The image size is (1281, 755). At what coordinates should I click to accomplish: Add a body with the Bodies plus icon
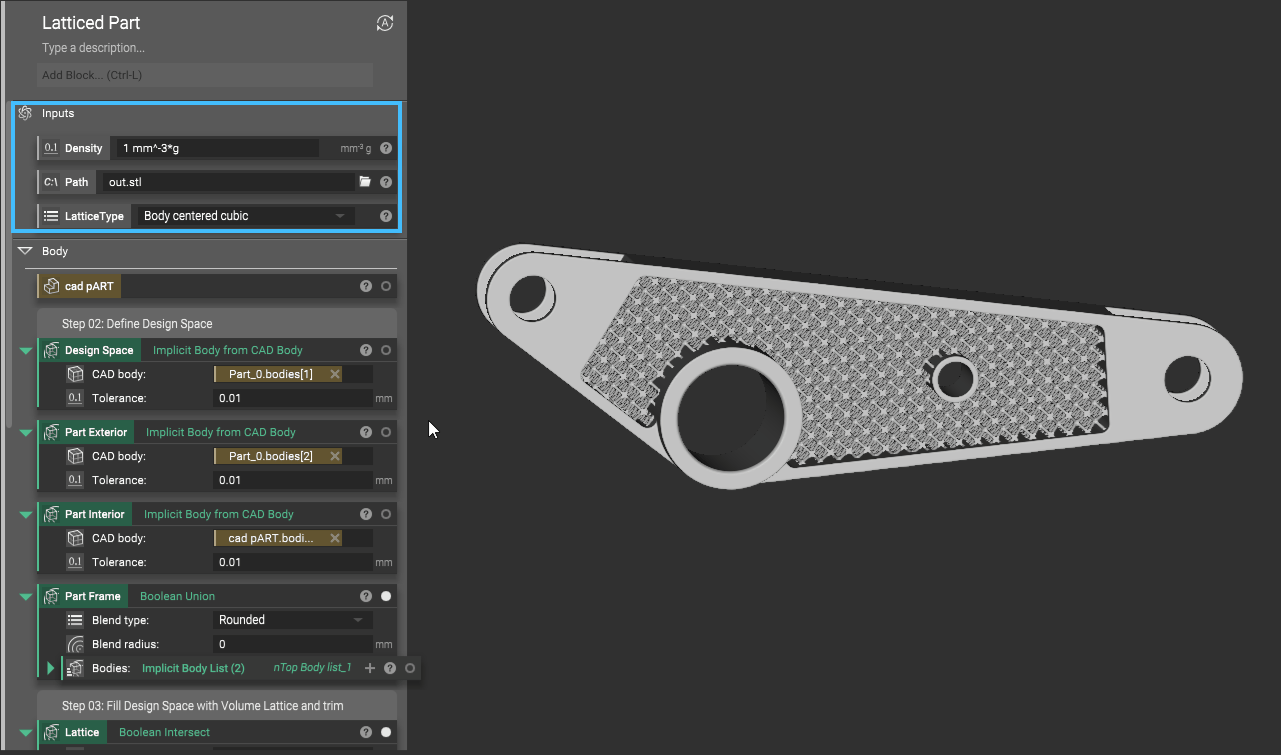coord(370,668)
